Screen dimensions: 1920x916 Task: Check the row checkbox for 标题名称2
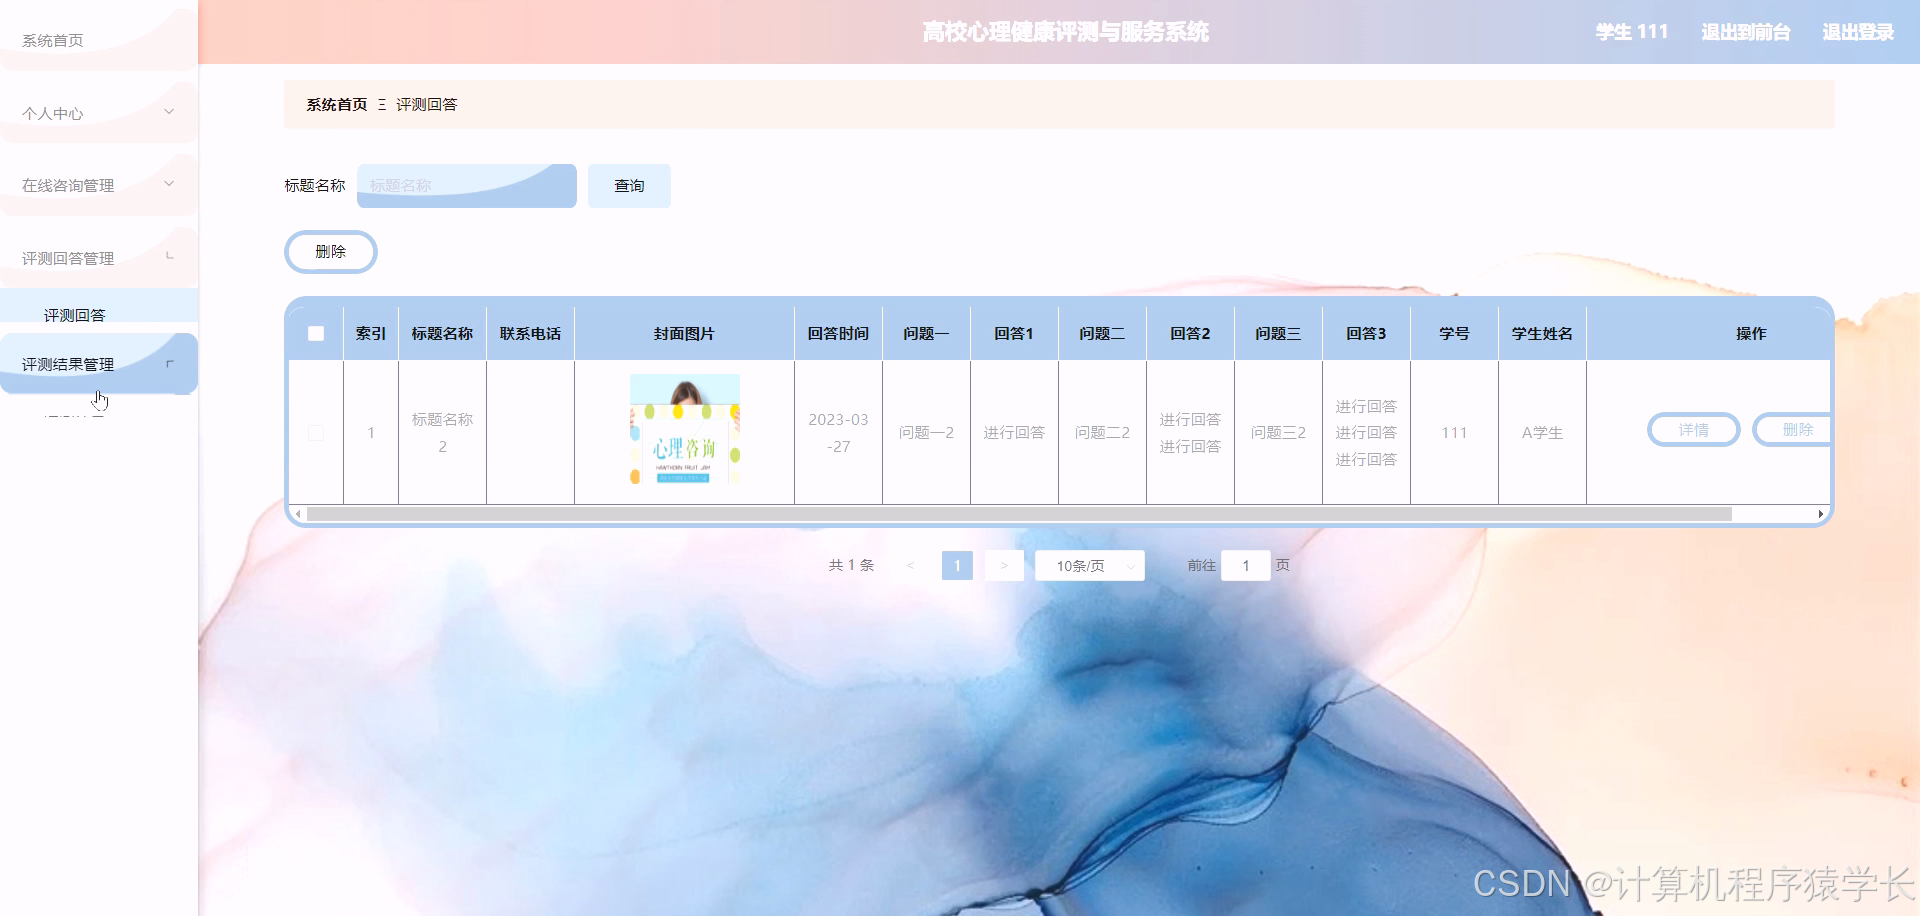coord(316,433)
